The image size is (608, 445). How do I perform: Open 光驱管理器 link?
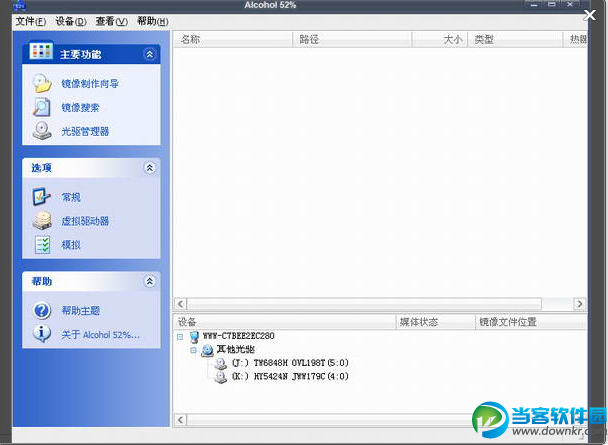click(85, 131)
